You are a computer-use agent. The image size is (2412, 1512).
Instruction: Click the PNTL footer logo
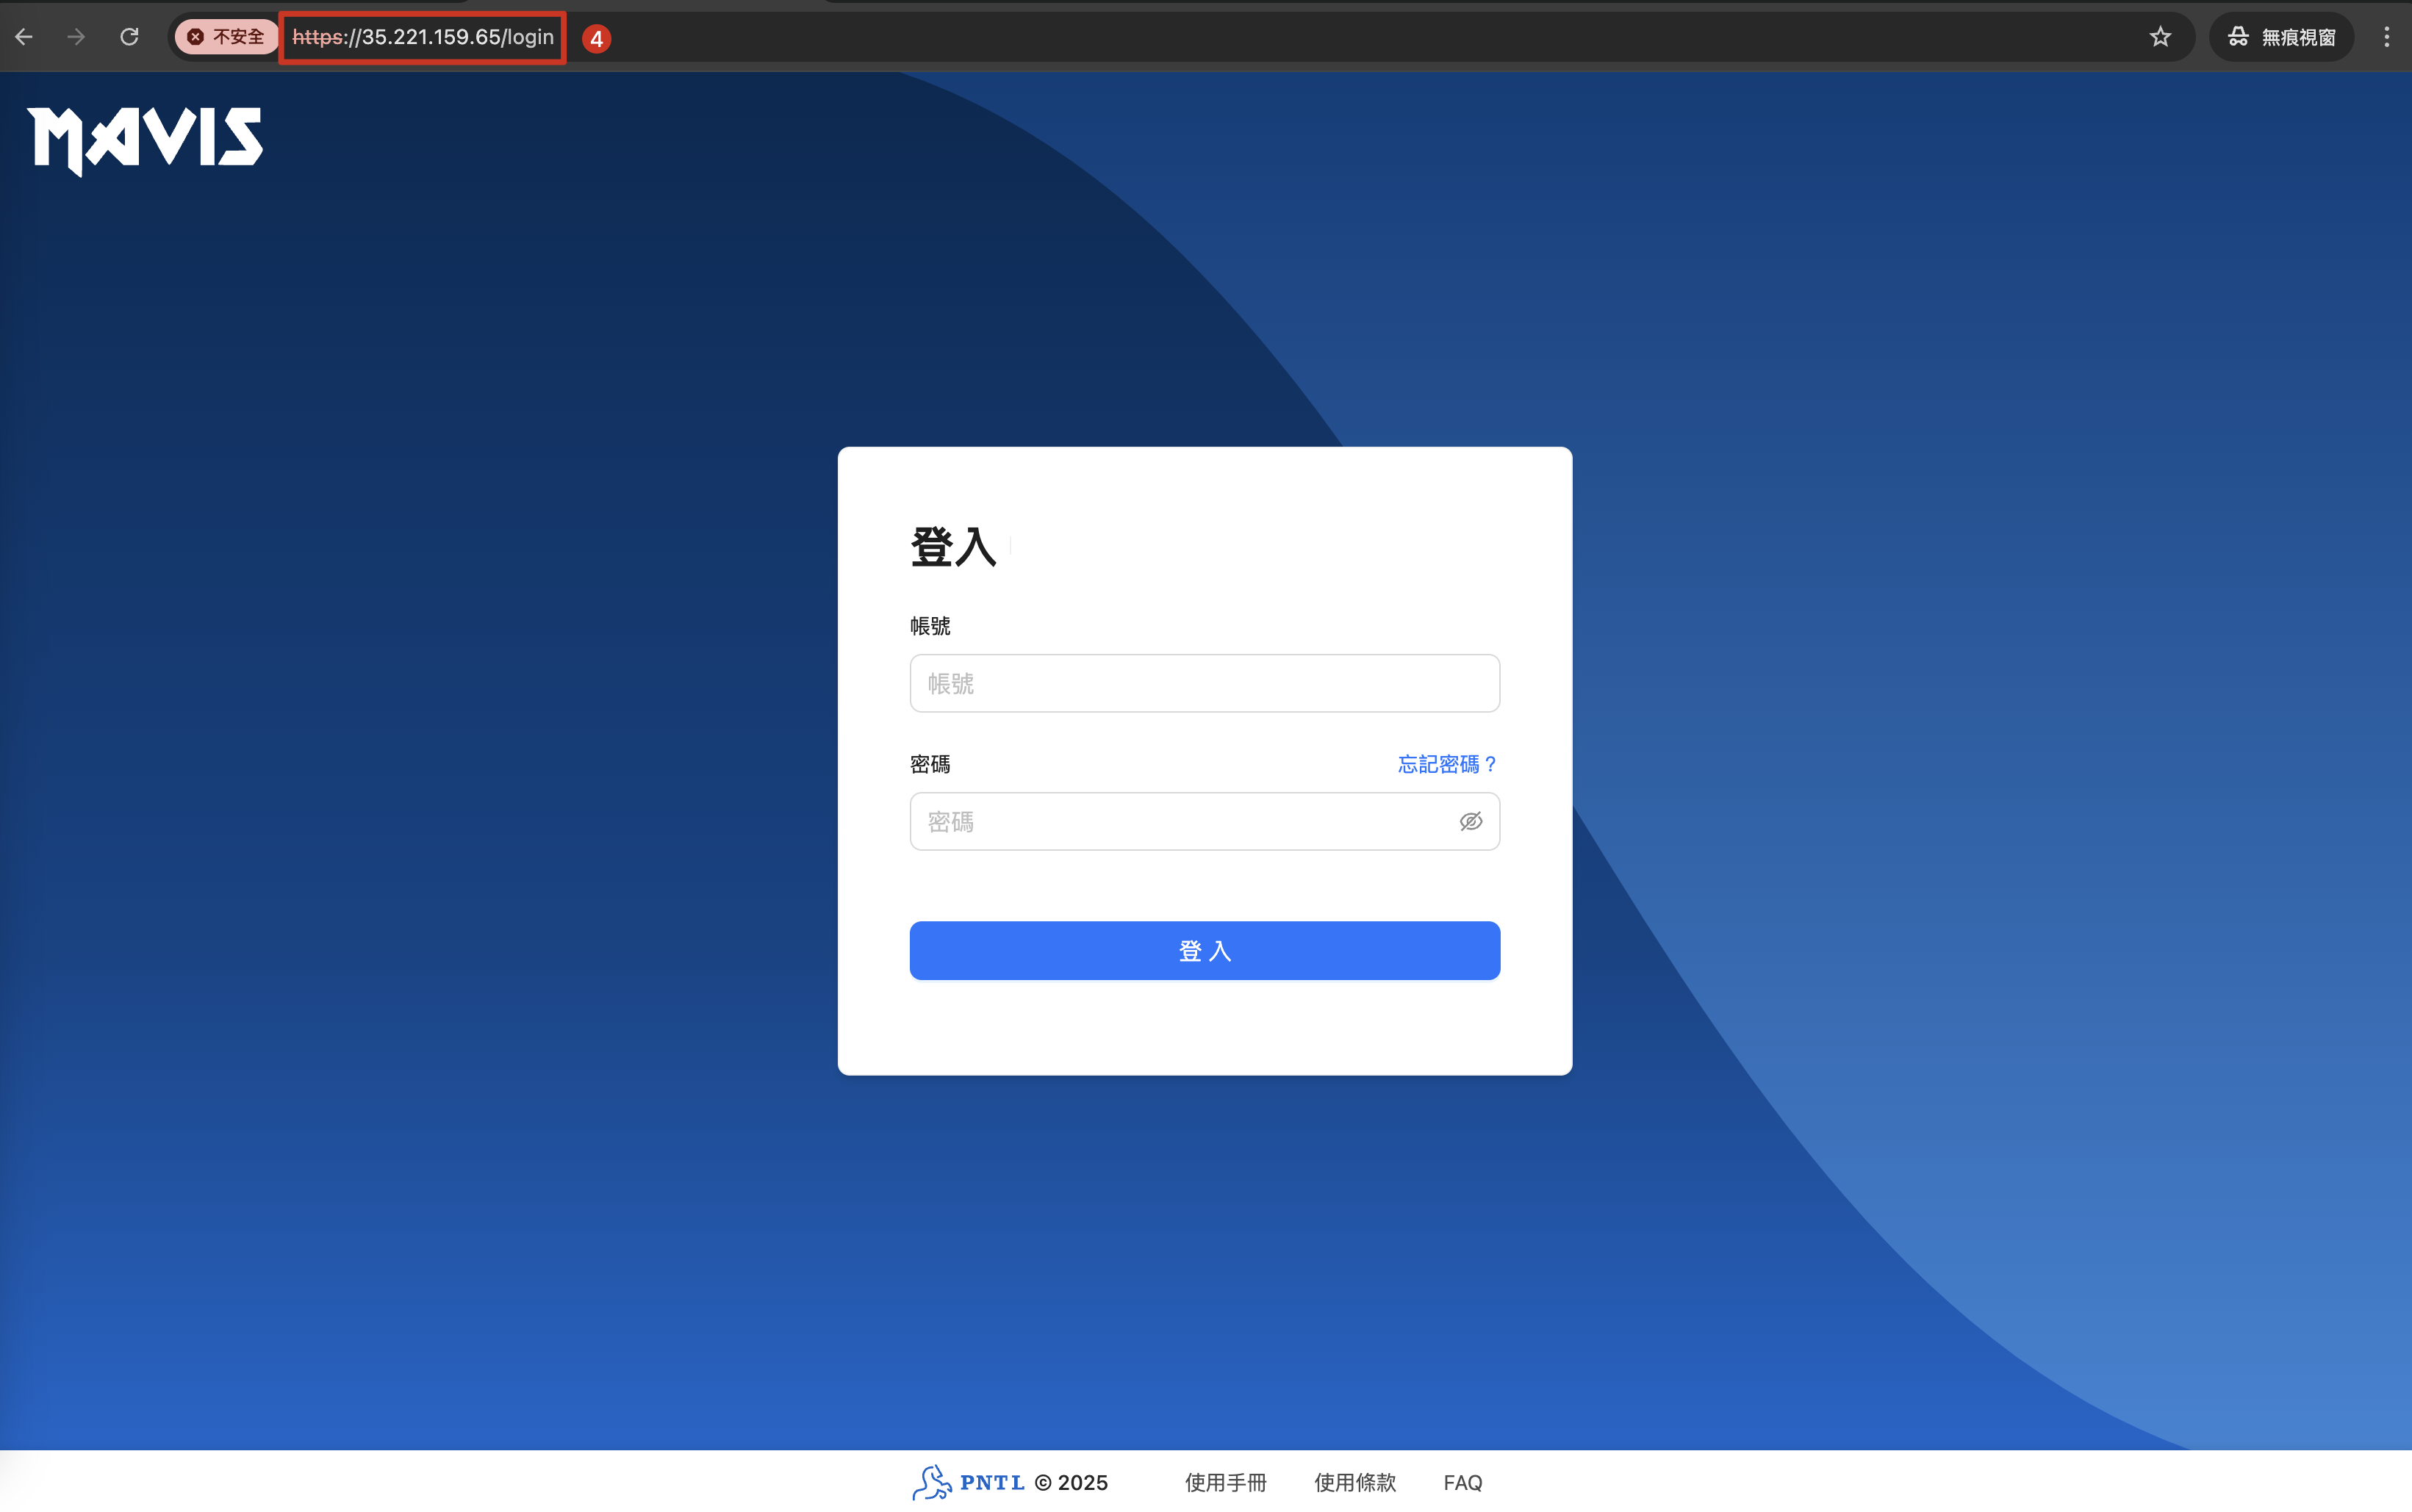point(968,1482)
